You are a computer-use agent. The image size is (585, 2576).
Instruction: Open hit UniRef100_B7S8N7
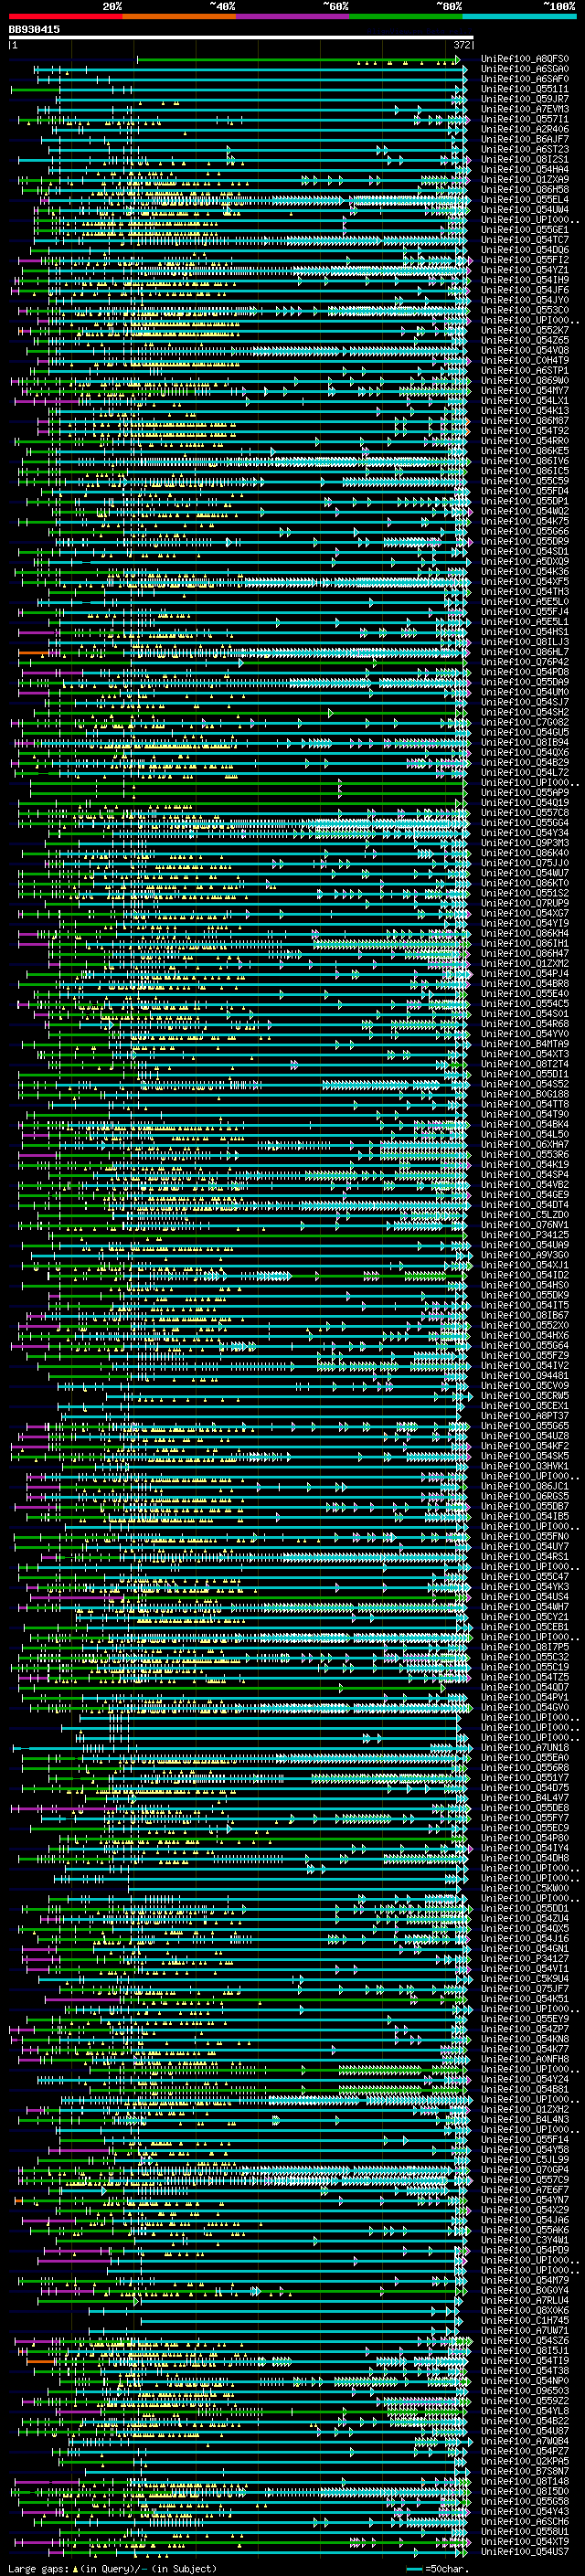(524, 2471)
